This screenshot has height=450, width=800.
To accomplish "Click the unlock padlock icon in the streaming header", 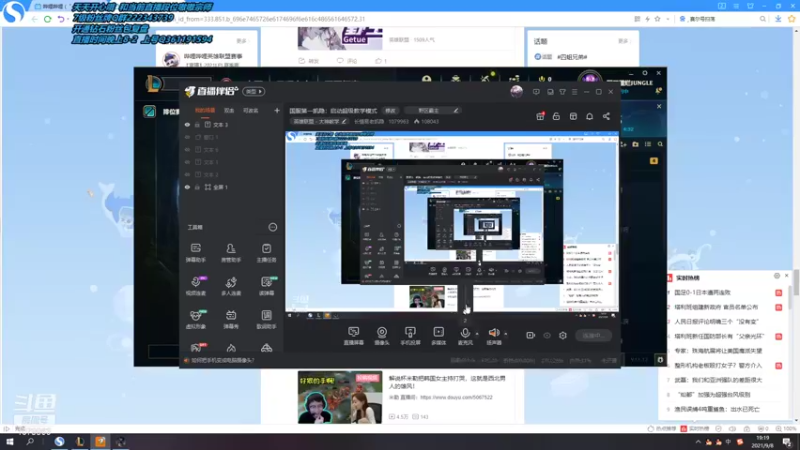I will [556, 116].
